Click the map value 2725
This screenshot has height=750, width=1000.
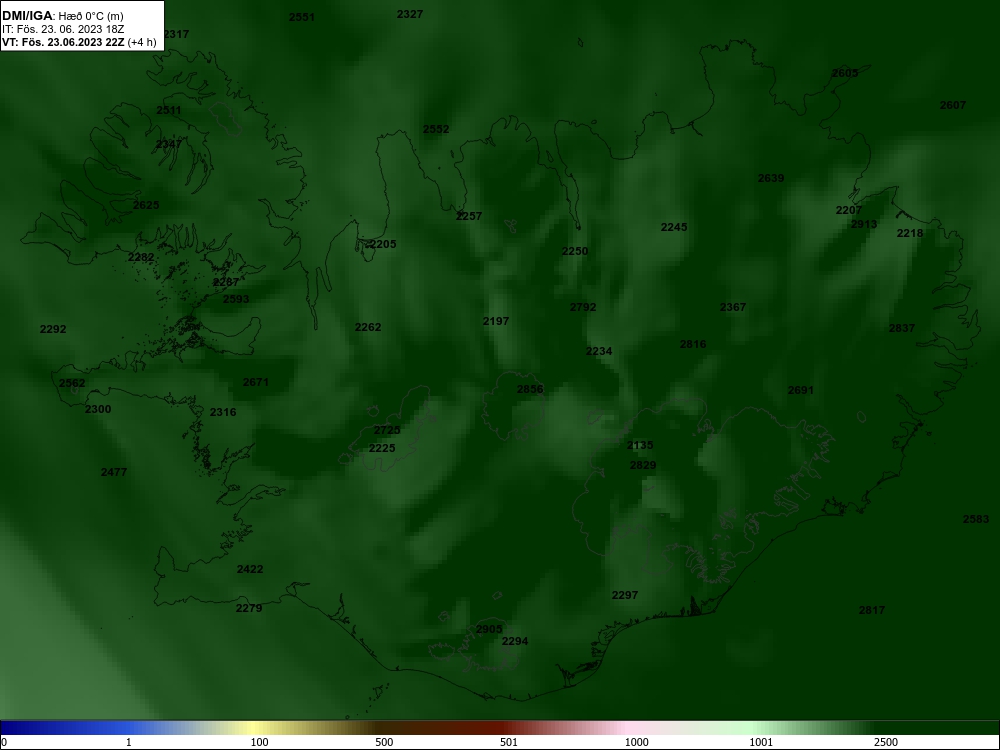click(387, 430)
